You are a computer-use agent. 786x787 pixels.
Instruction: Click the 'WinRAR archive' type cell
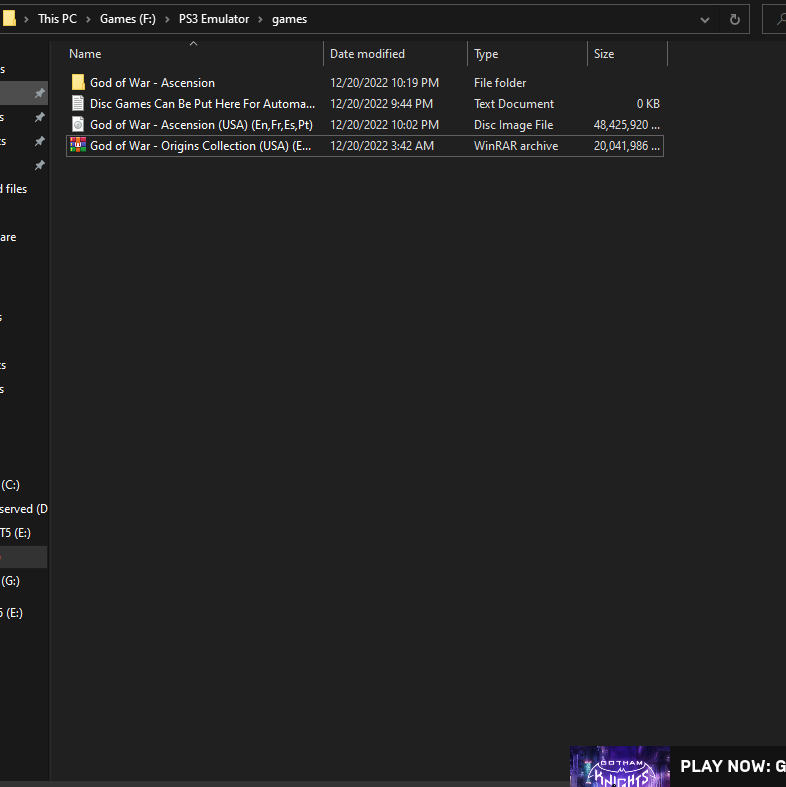pyautogui.click(x=516, y=146)
